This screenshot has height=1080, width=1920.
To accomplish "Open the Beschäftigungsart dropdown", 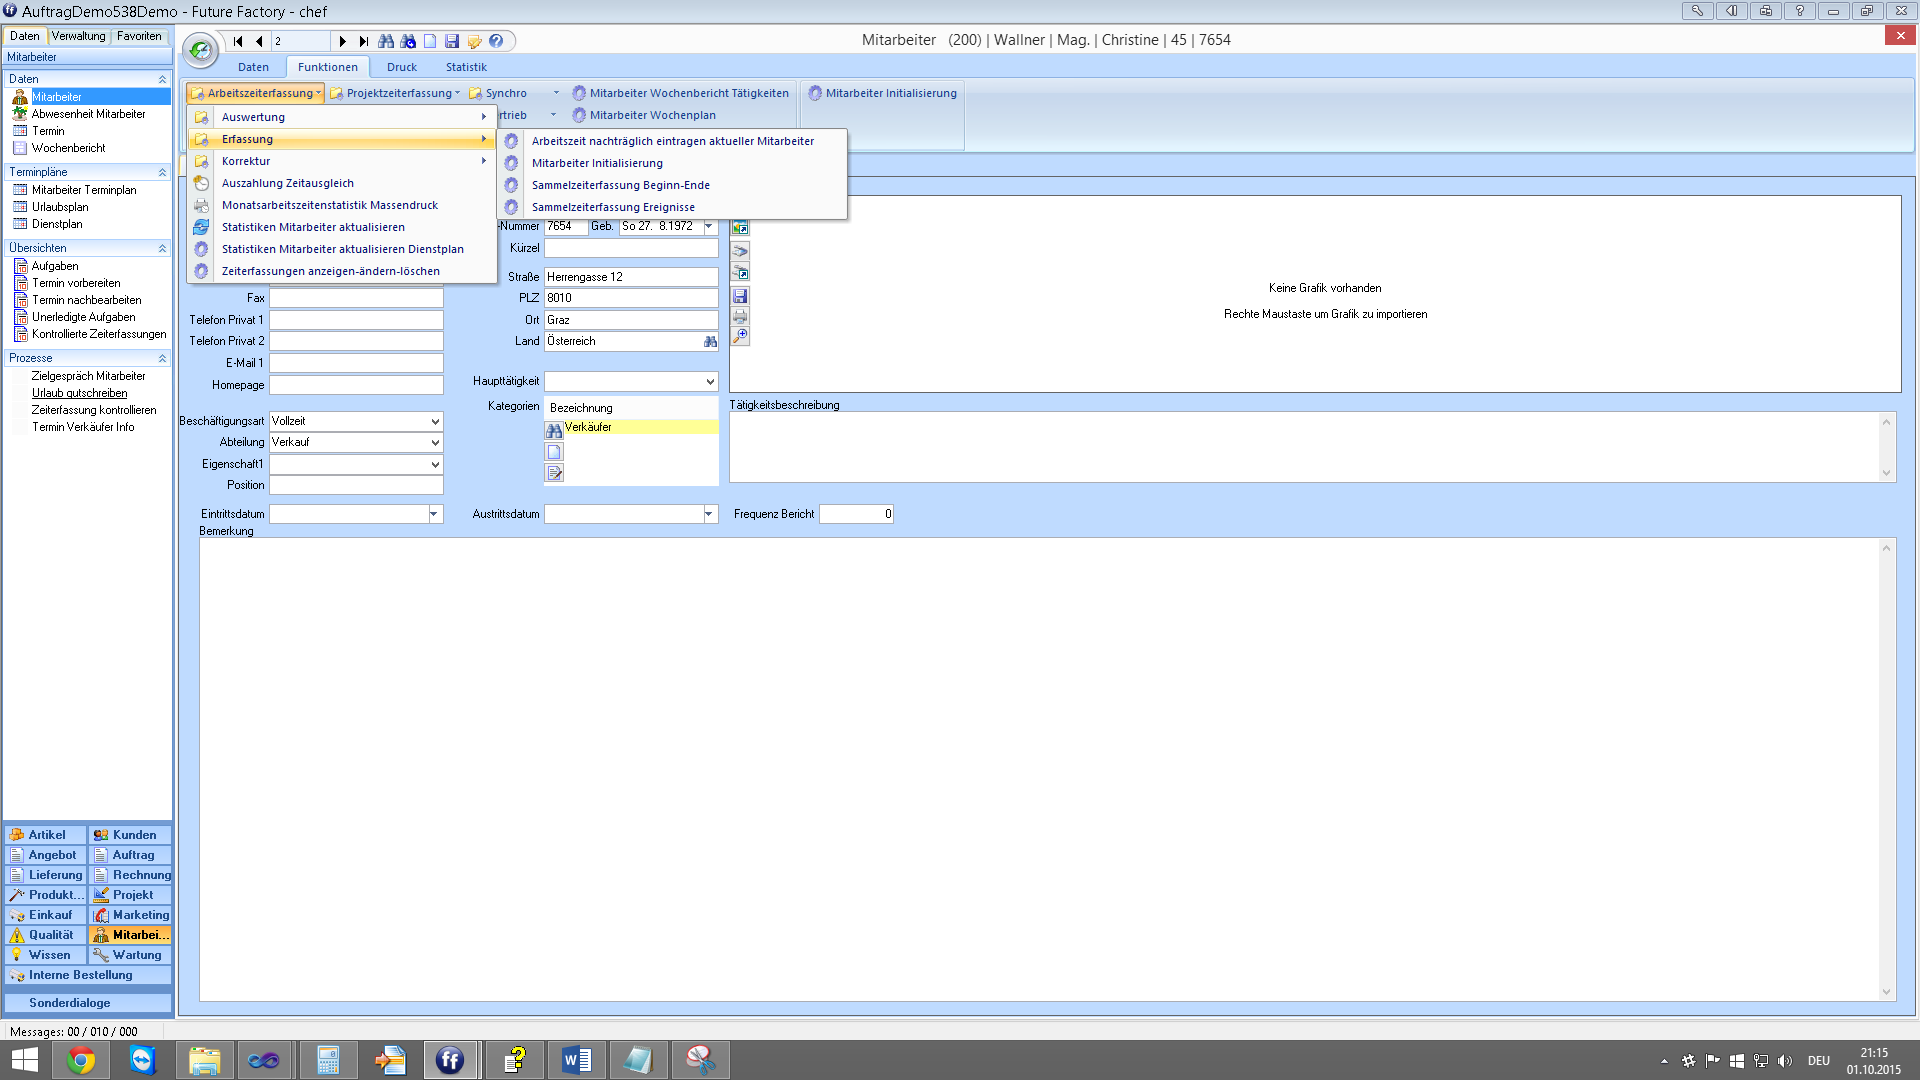I will point(435,422).
